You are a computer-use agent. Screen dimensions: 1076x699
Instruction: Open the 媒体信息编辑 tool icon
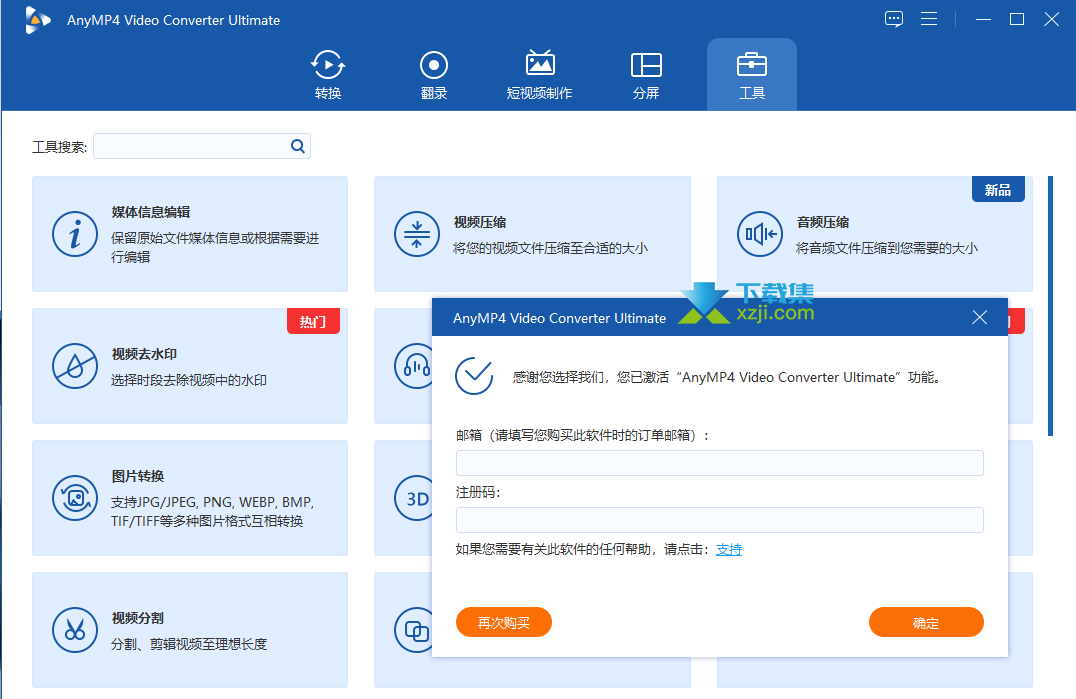(75, 234)
